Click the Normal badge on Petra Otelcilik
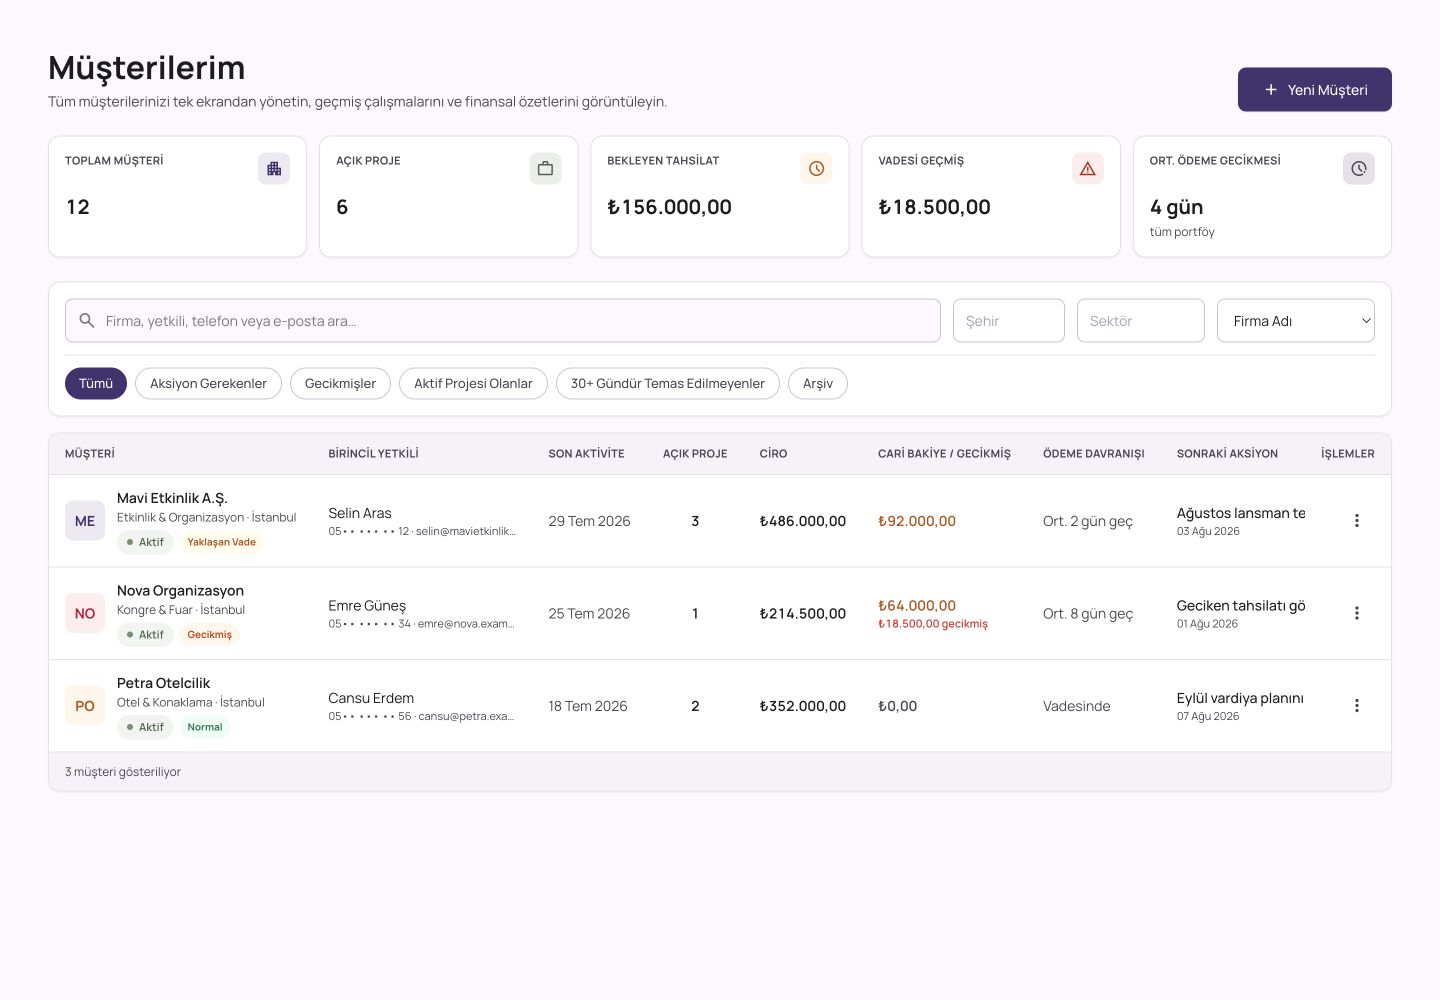Screen dimensions: 1440x1000 click(x=204, y=727)
